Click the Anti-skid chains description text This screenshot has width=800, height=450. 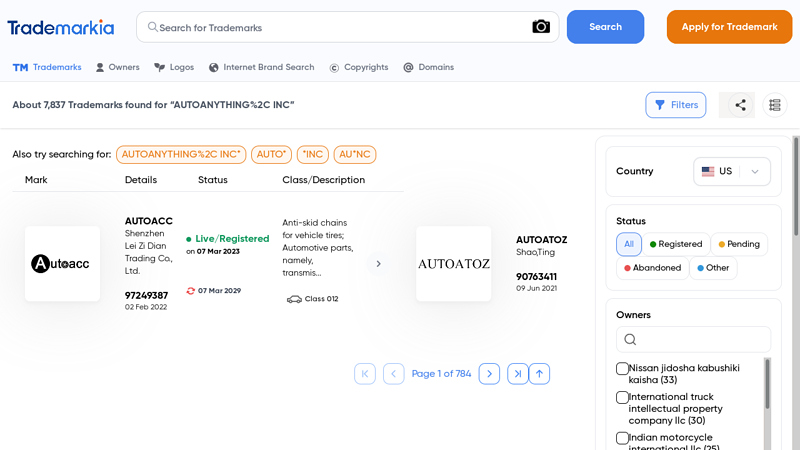click(x=318, y=248)
